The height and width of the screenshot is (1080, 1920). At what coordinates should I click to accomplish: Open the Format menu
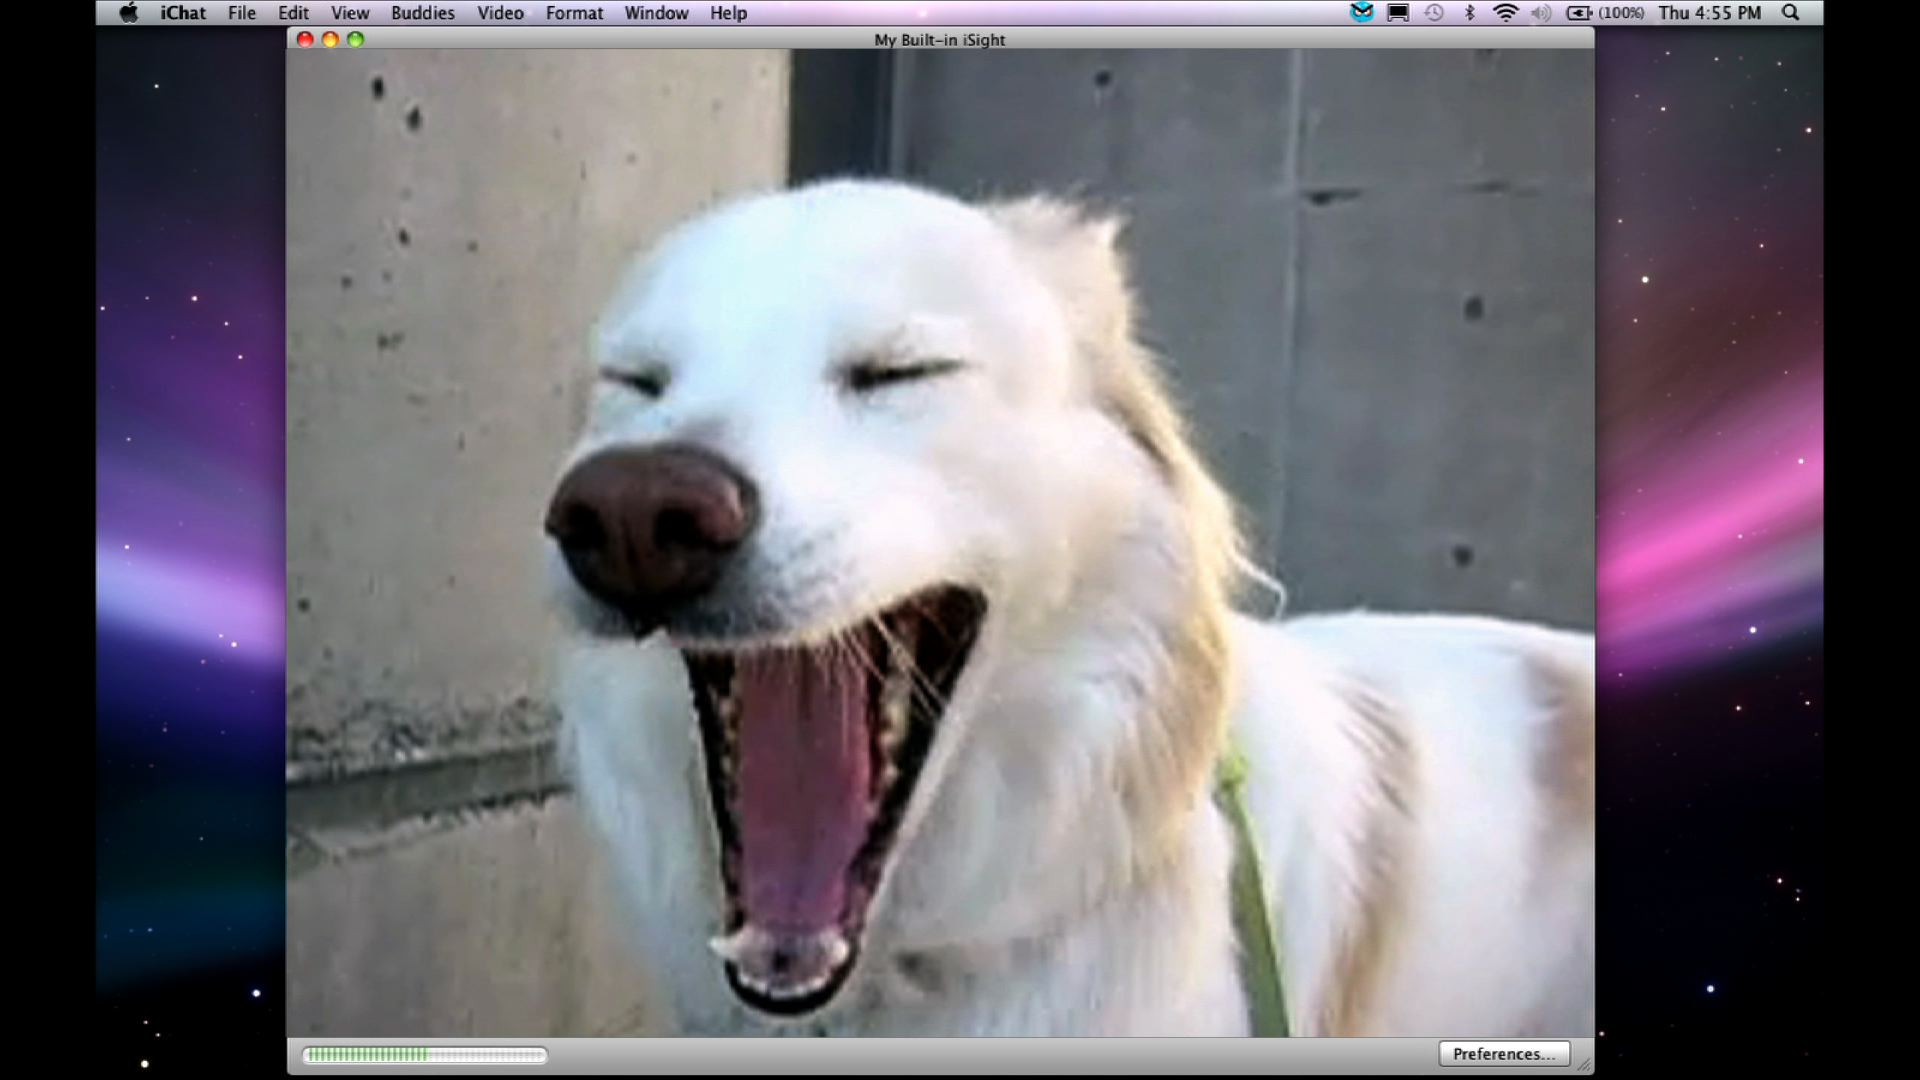[574, 13]
